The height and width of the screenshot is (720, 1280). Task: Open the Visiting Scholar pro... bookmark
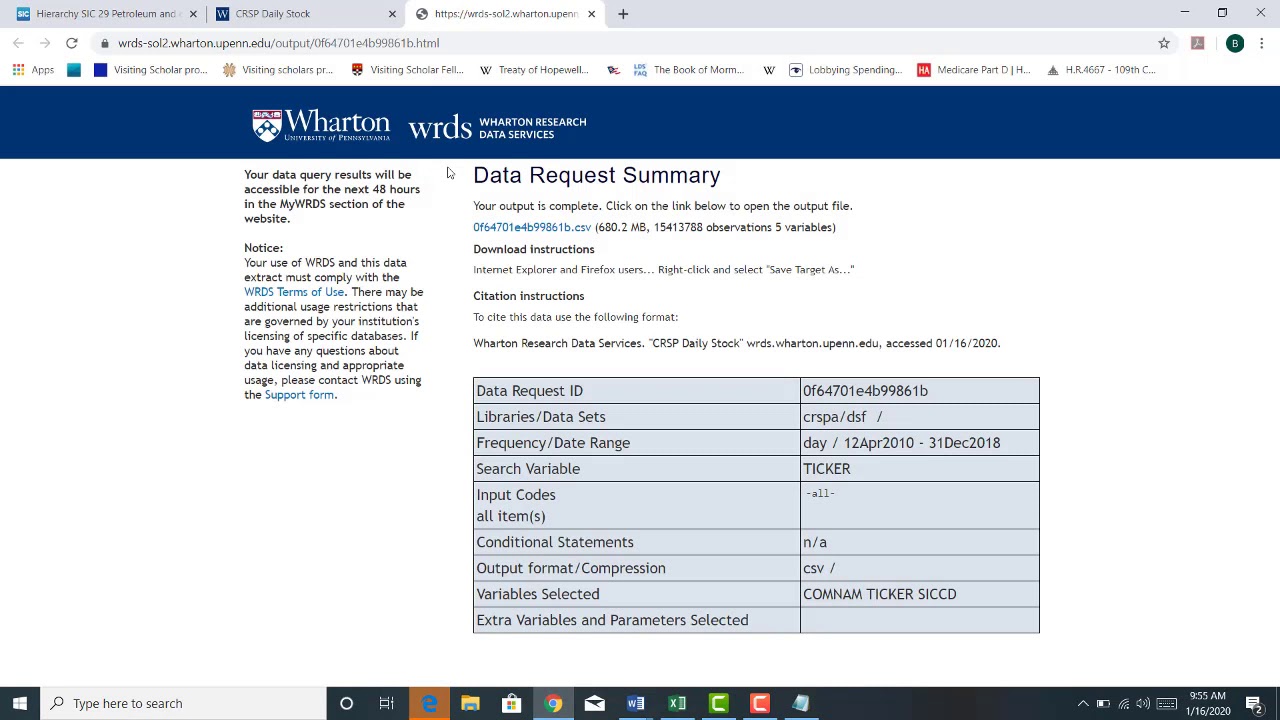pos(150,70)
